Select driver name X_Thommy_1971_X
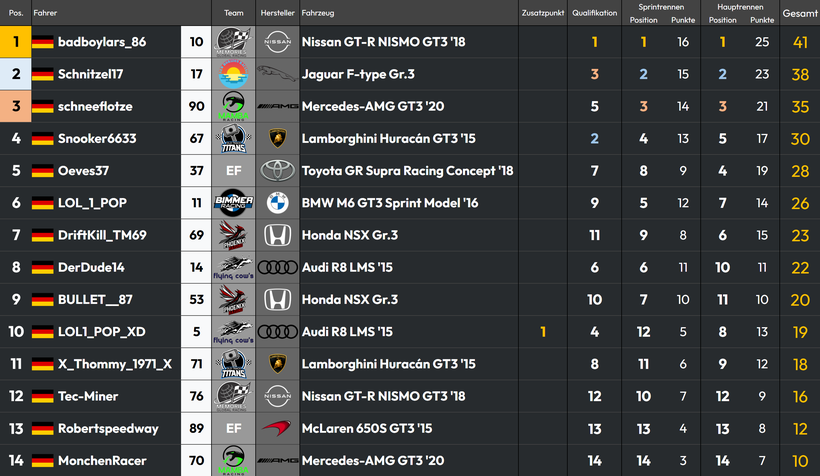The height and width of the screenshot is (476, 820). [115, 364]
